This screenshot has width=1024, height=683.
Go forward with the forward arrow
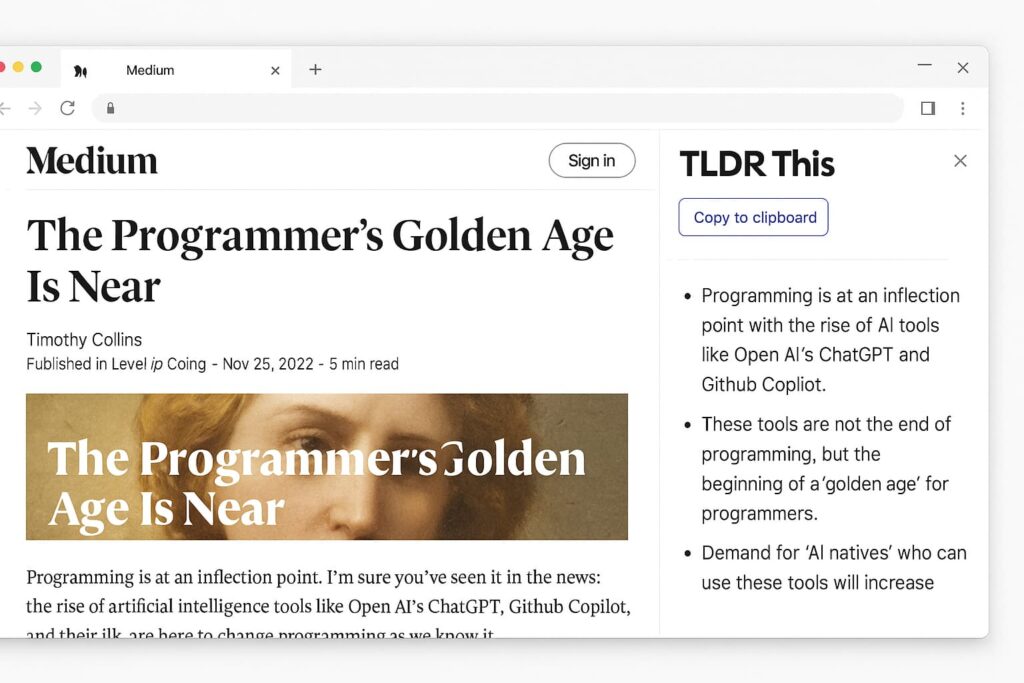tap(35, 108)
